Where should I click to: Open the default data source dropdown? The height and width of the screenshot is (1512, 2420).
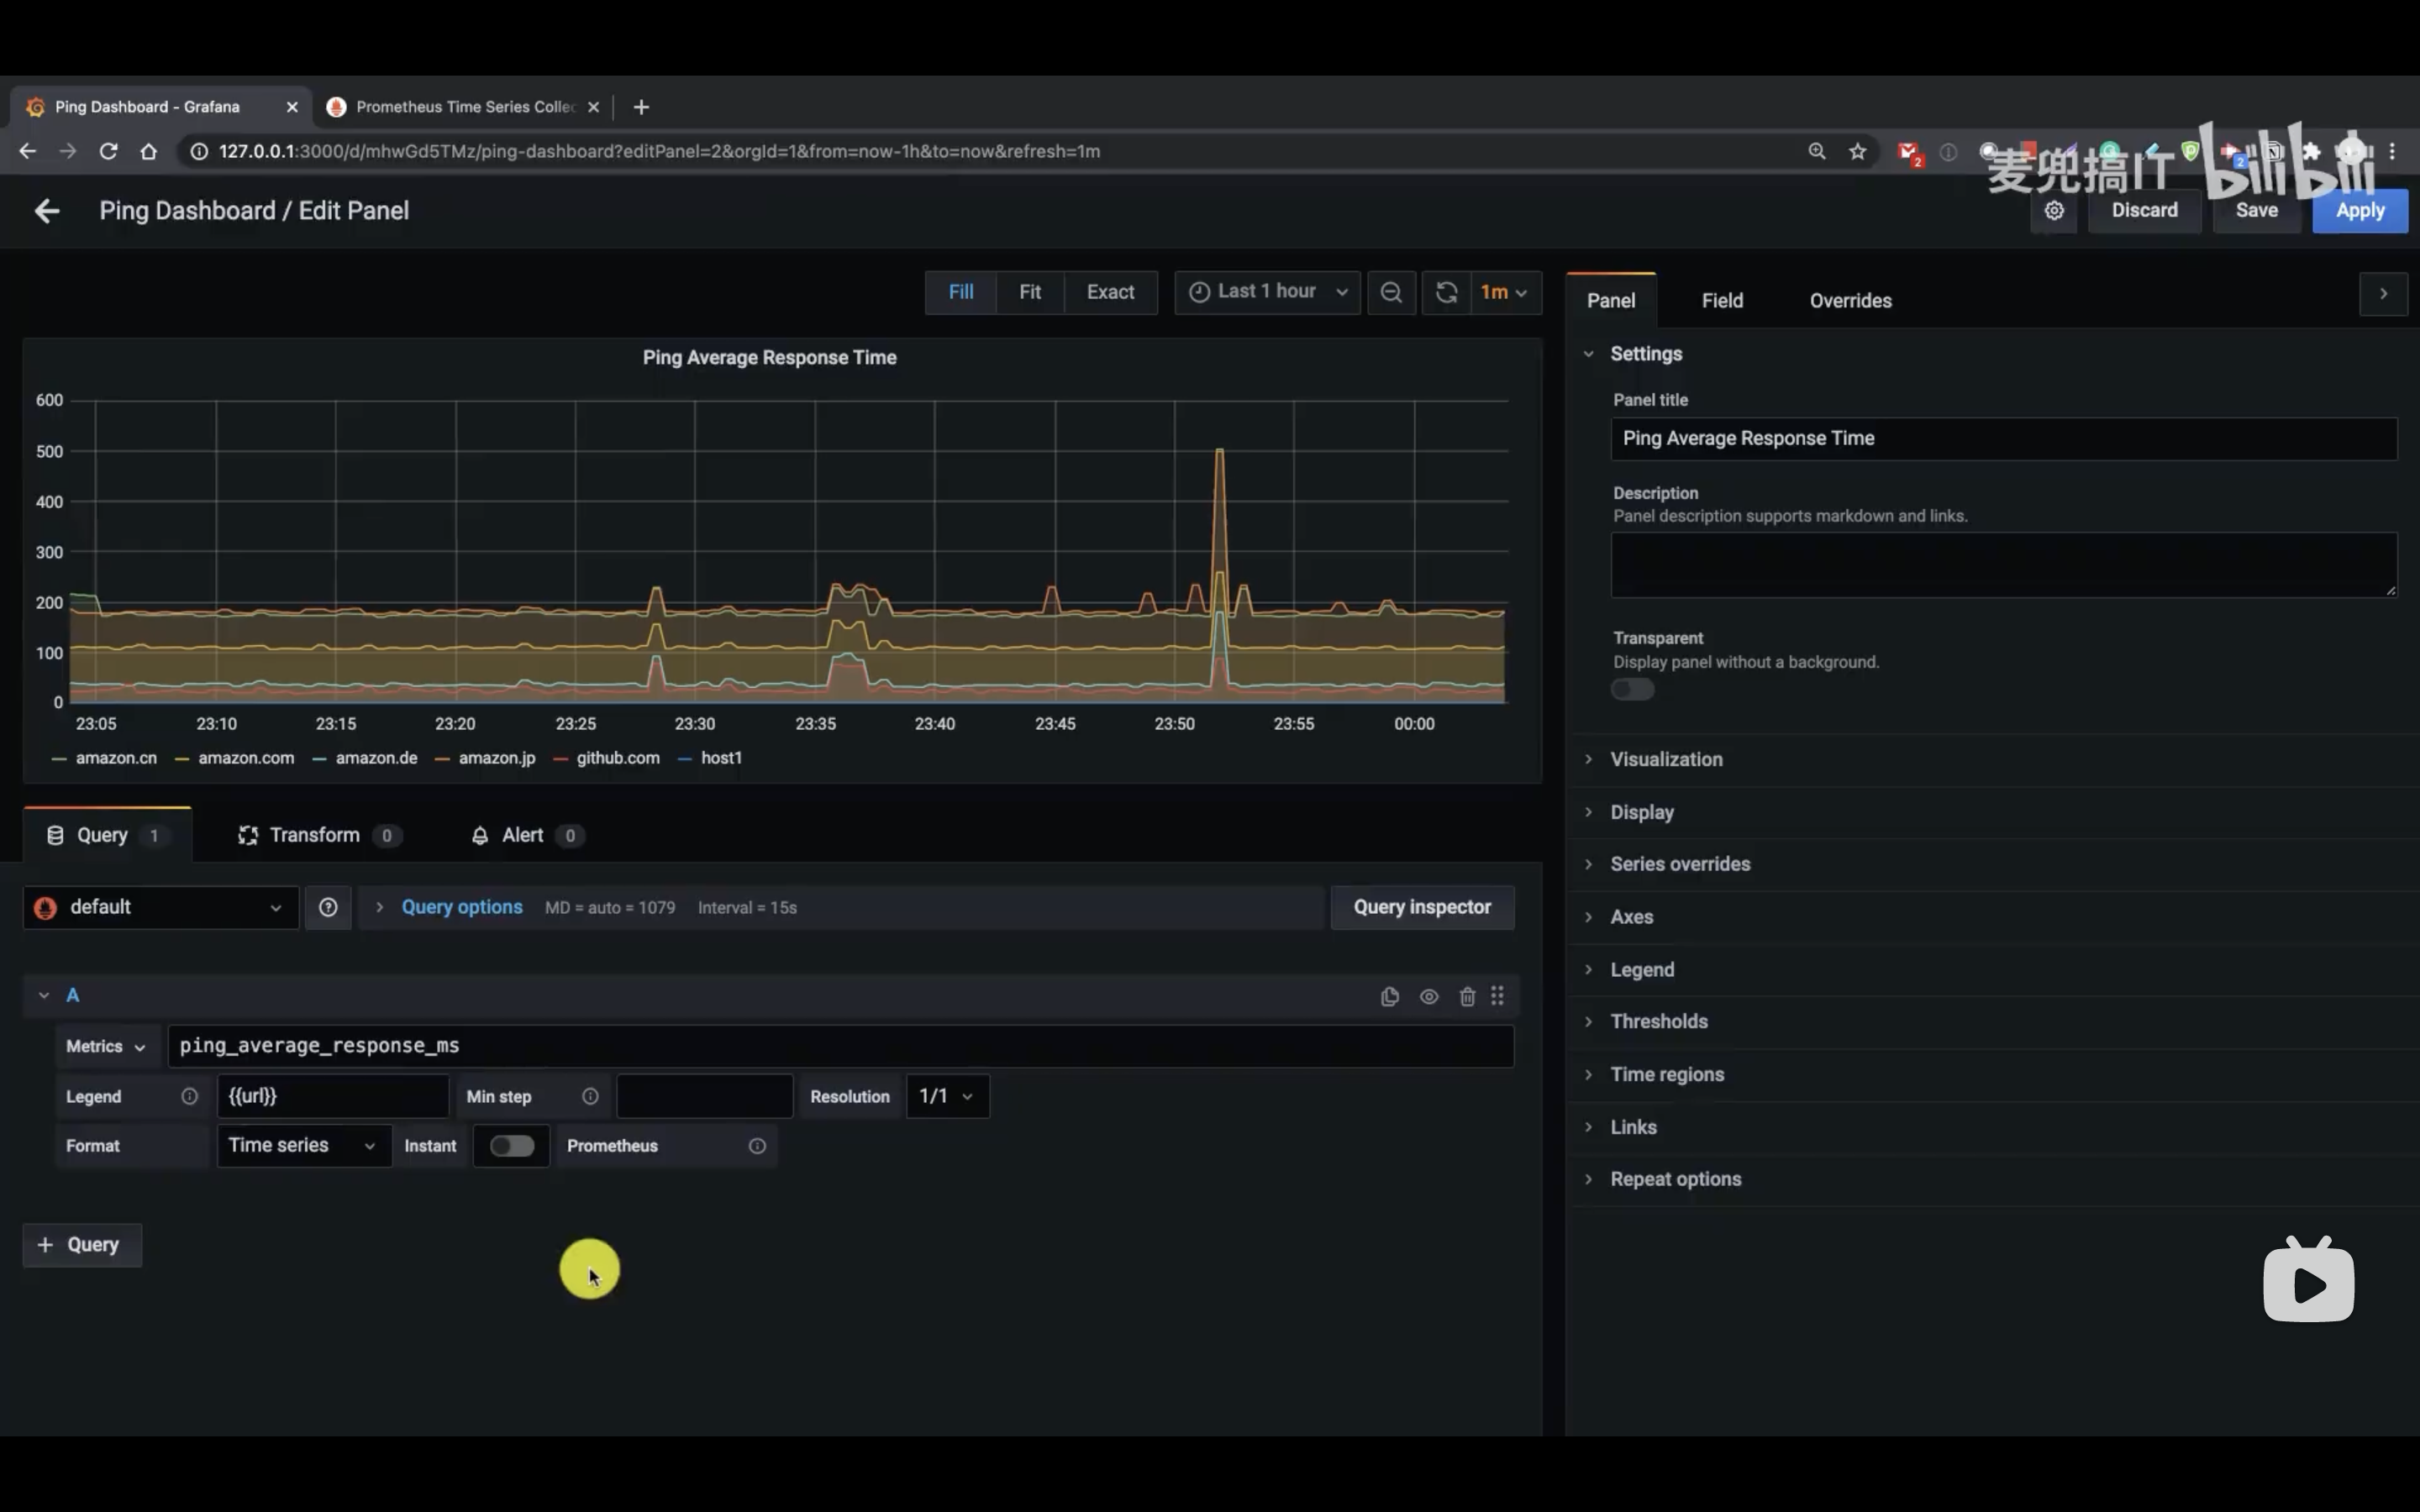160,907
